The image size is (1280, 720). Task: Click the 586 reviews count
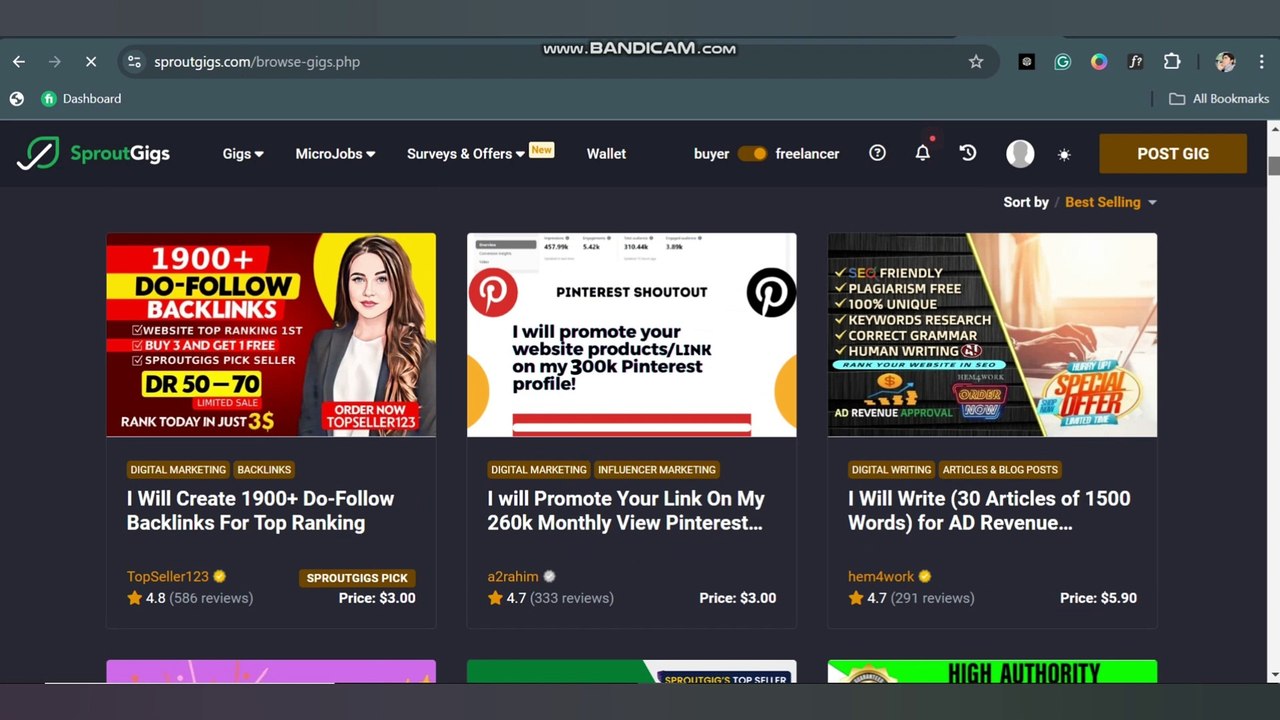(x=211, y=598)
